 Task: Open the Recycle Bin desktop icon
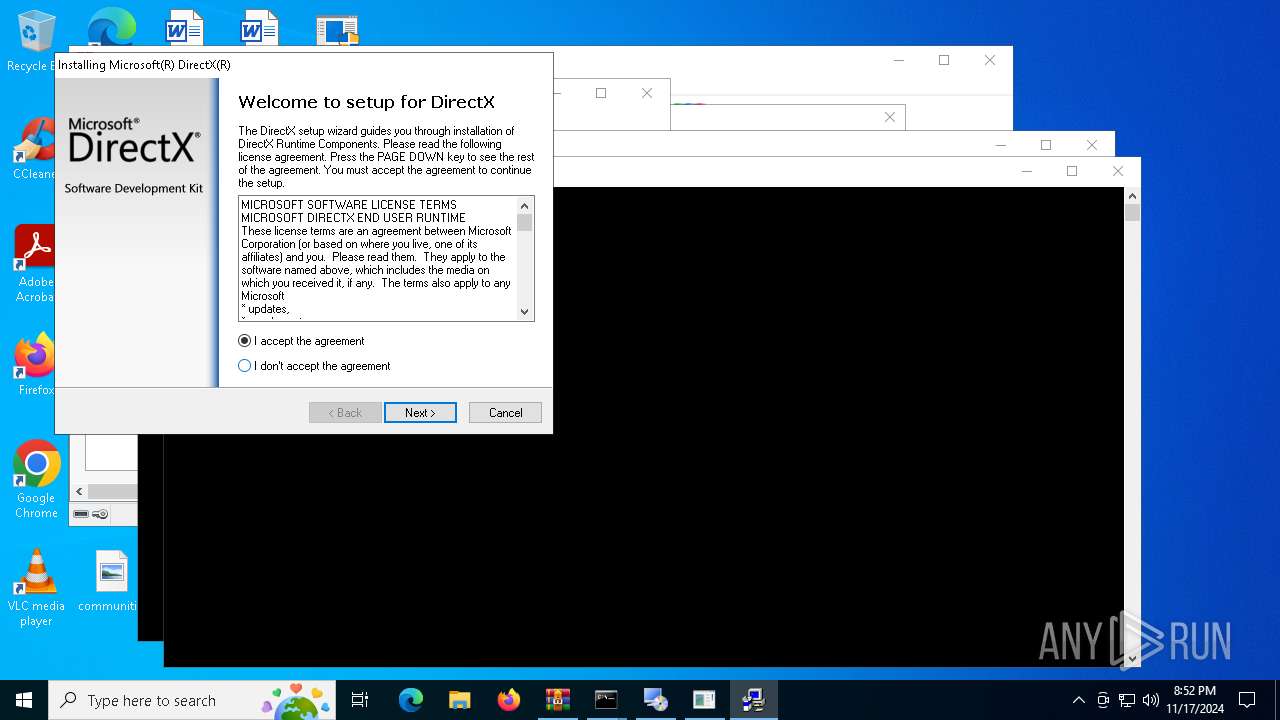(36, 41)
